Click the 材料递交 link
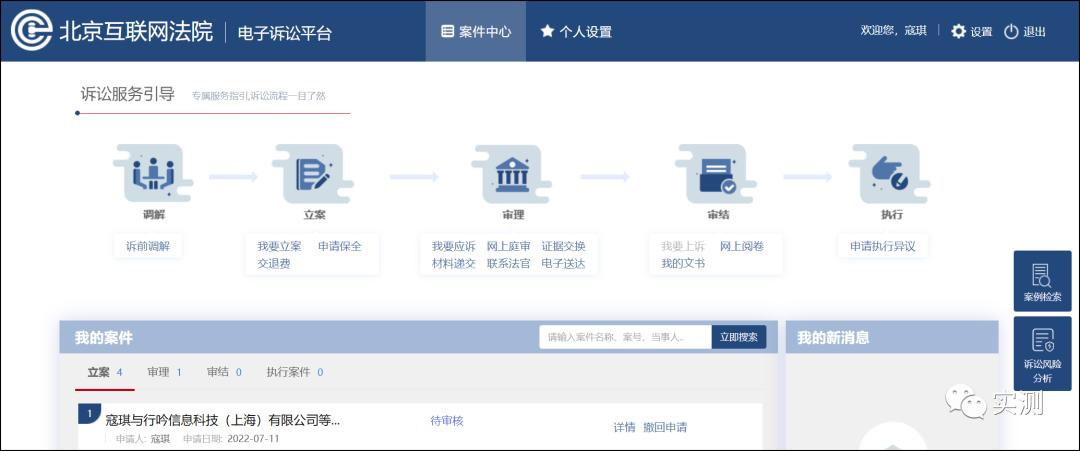The width and height of the screenshot is (1080, 451). pos(453,263)
